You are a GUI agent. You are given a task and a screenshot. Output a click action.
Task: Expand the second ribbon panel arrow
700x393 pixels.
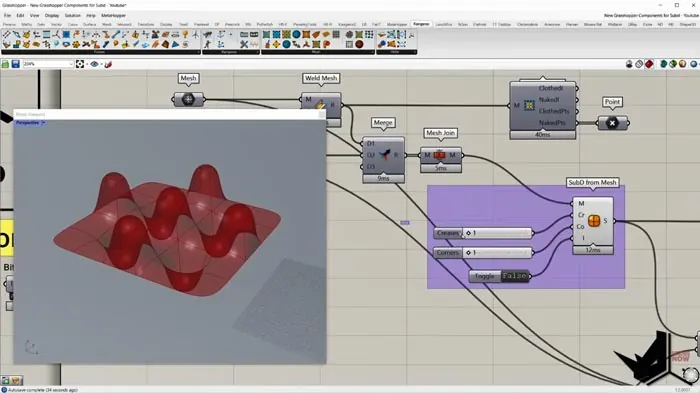(x=258, y=52)
